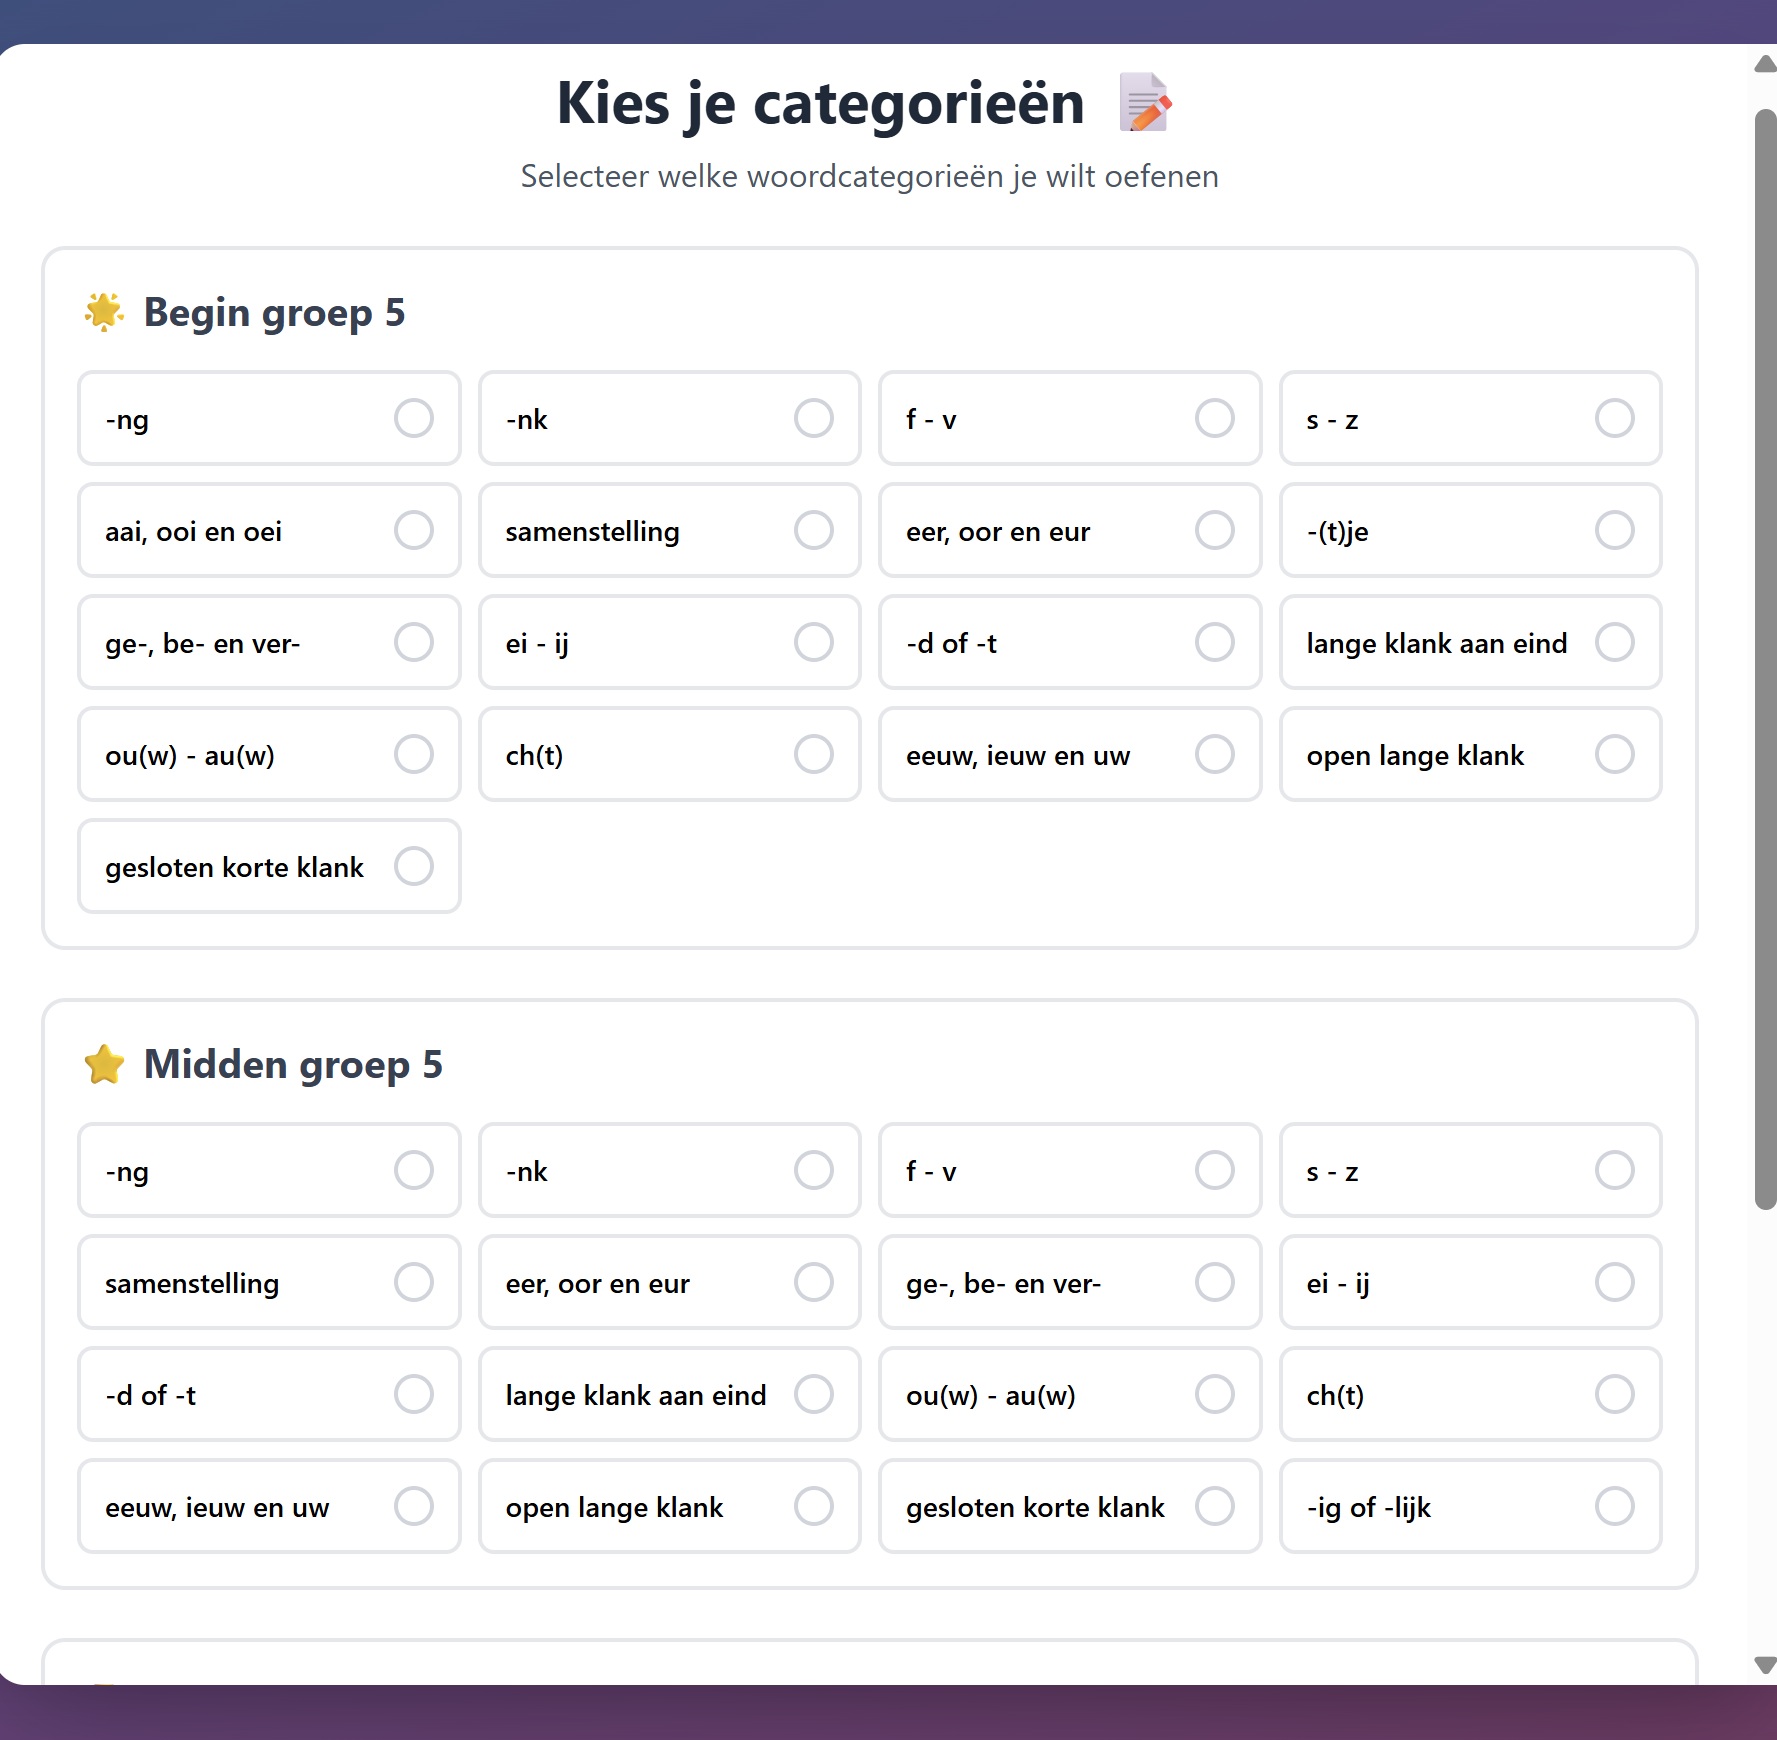Viewport: 1777px width, 1740px height.
Task: Select '-d of -t' in Midden groep 5
Action: click(269, 1394)
